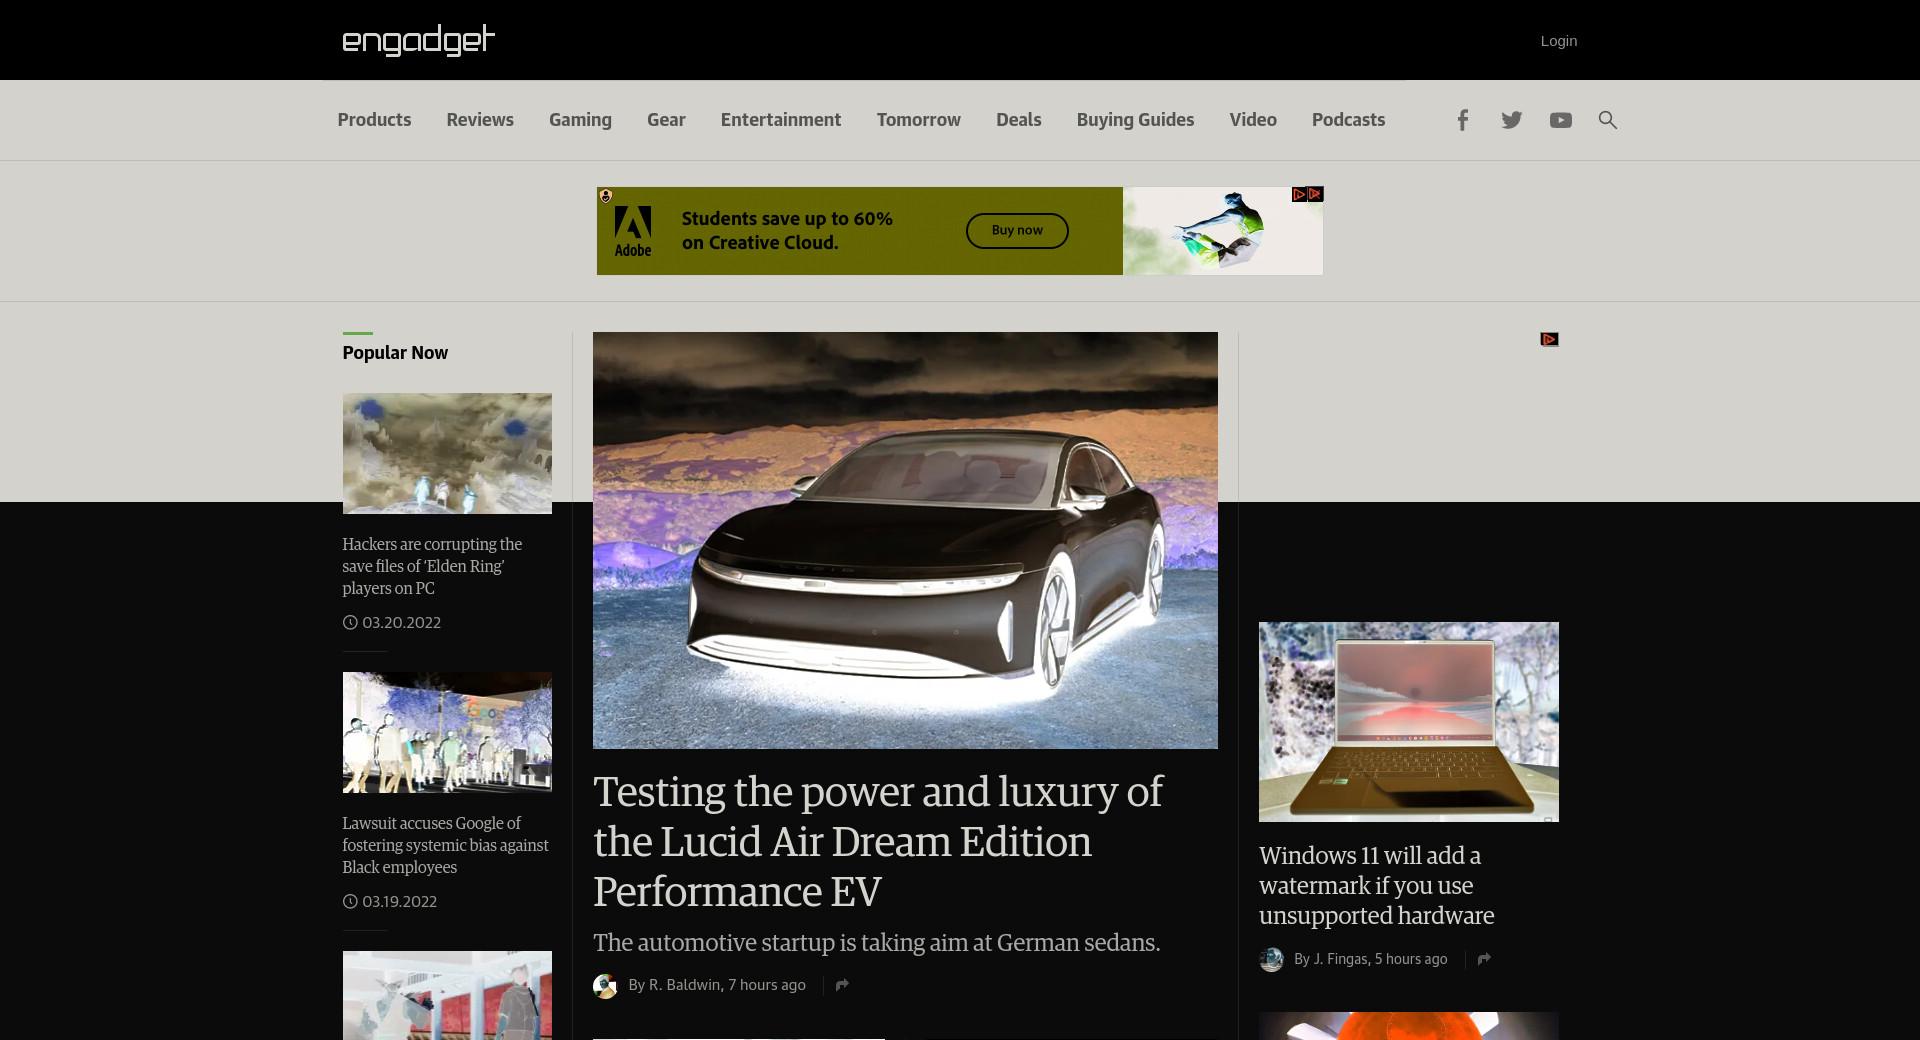Viewport: 1920px width, 1040px height.
Task: Go to the Podcasts section
Action: (1348, 120)
